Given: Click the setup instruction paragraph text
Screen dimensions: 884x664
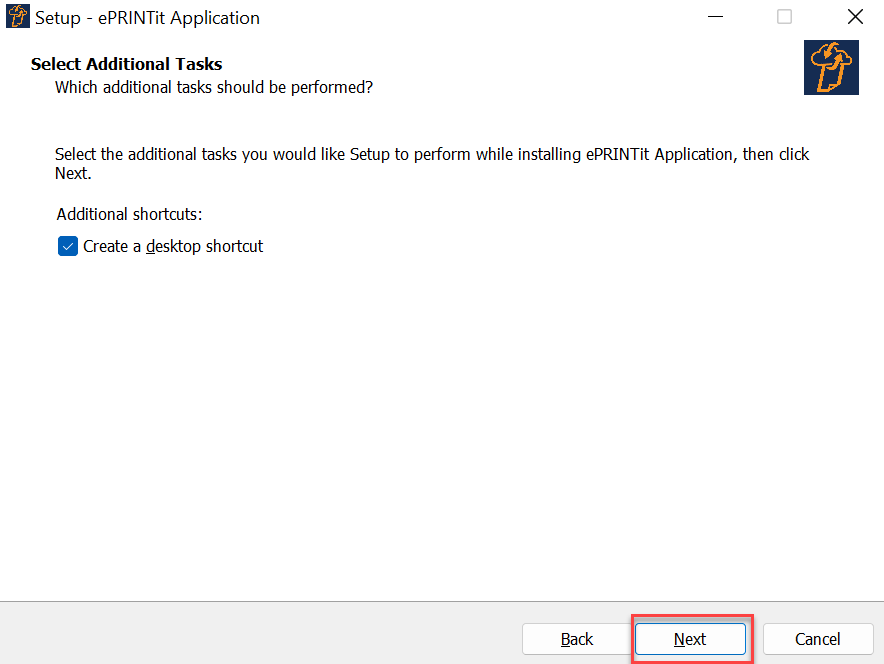Looking at the screenshot, I should tap(432, 163).
